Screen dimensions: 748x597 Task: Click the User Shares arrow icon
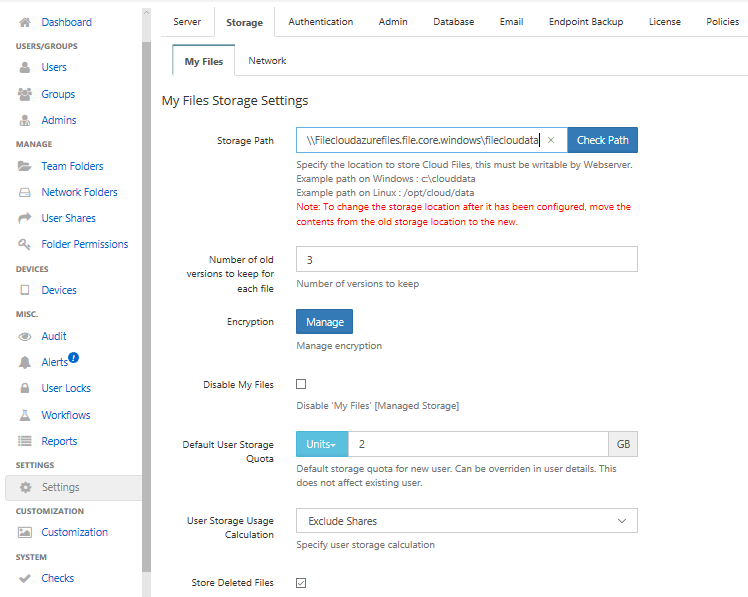[25, 218]
